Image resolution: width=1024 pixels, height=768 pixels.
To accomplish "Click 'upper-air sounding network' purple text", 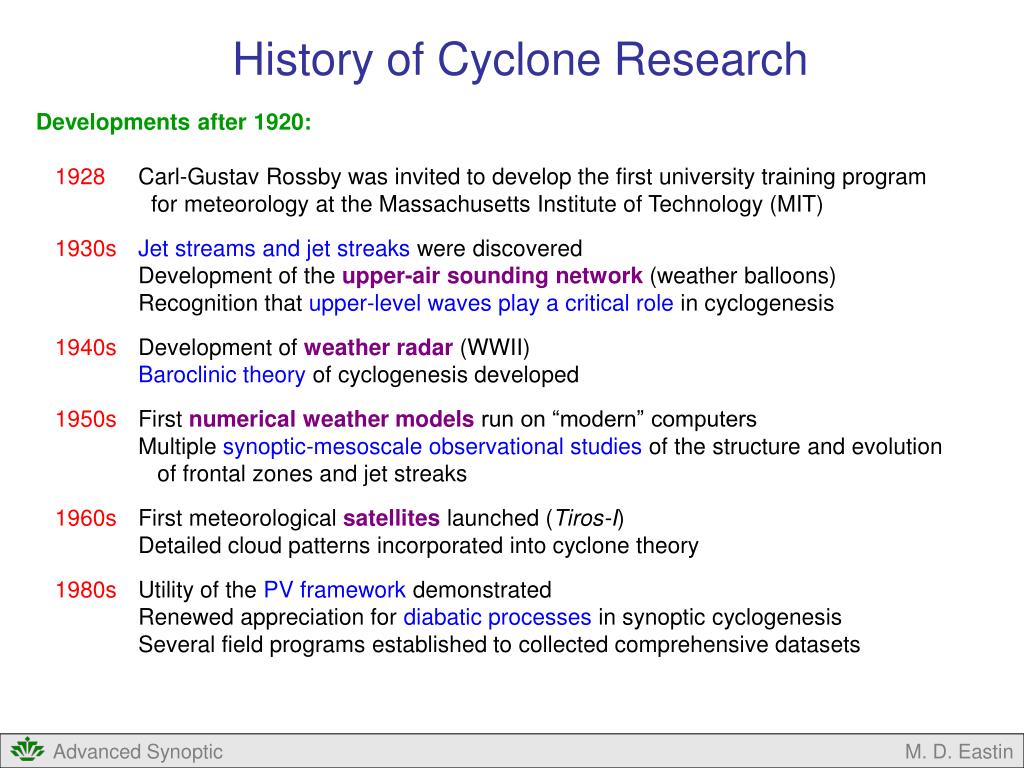I will [492, 276].
